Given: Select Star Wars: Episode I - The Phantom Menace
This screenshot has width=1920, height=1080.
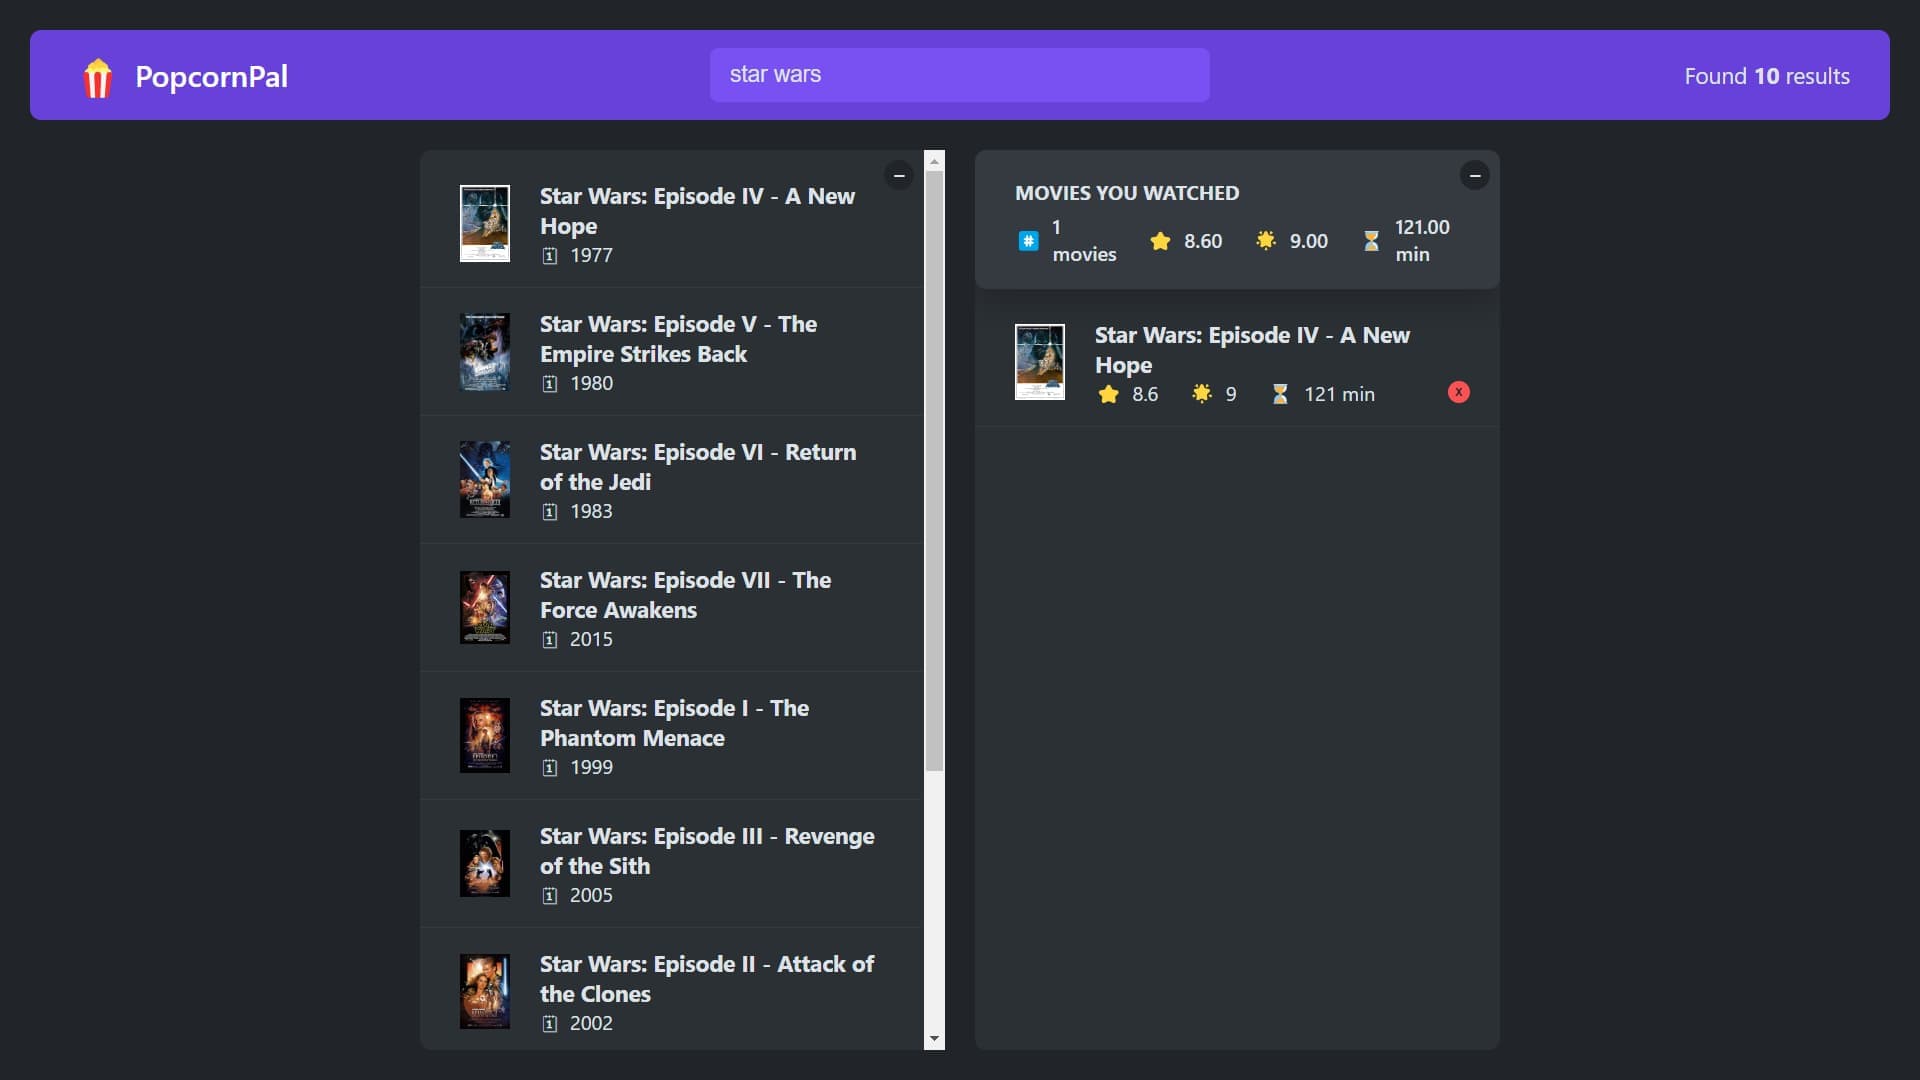Looking at the screenshot, I should 674,723.
